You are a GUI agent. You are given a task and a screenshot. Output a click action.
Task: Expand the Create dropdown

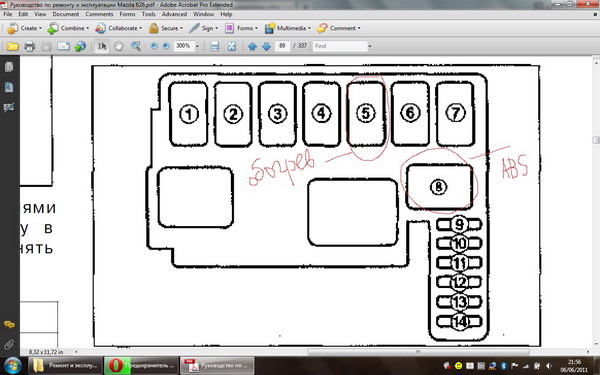click(40, 28)
